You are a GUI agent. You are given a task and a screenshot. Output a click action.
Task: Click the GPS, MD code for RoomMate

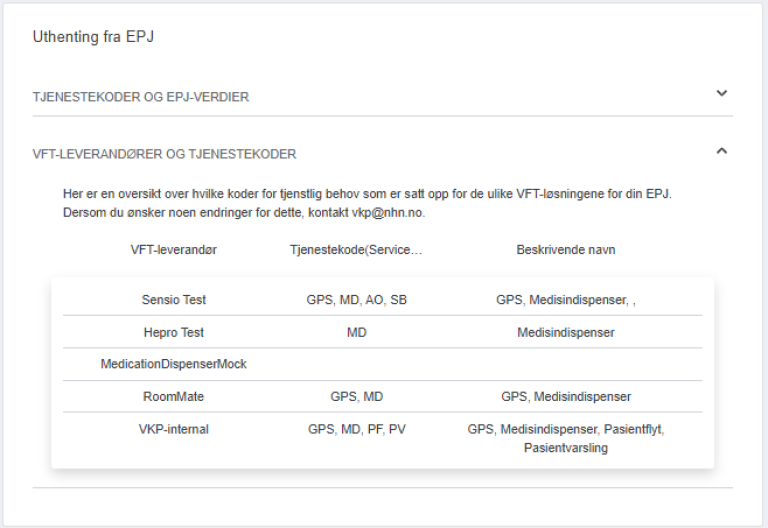356,397
